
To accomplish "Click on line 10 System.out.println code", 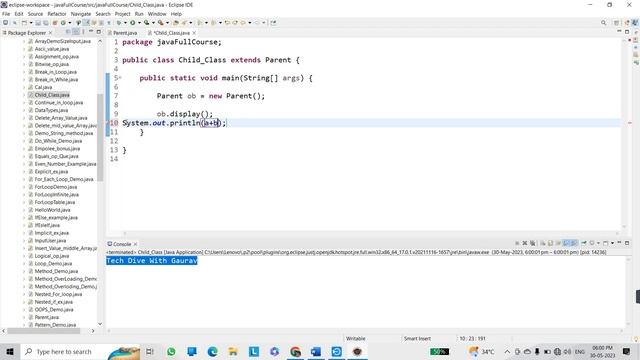I will [174, 123].
